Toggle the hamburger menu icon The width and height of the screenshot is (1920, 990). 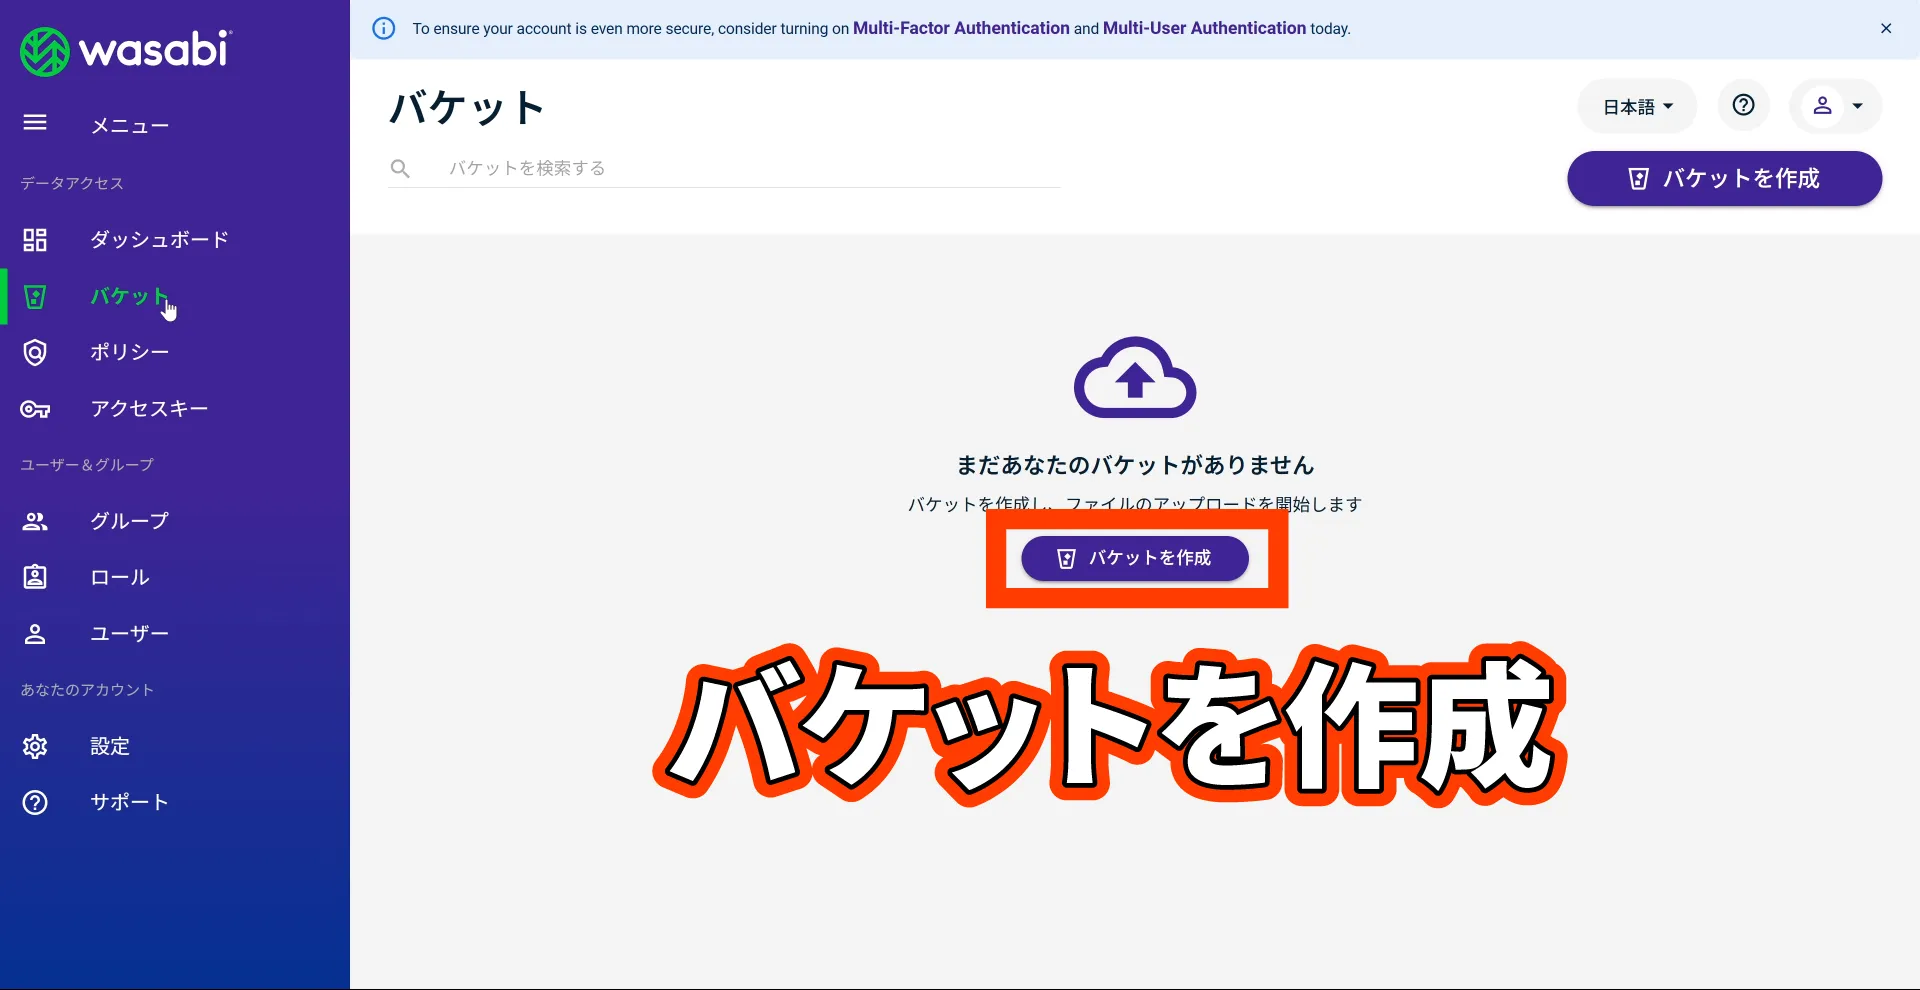pos(35,123)
